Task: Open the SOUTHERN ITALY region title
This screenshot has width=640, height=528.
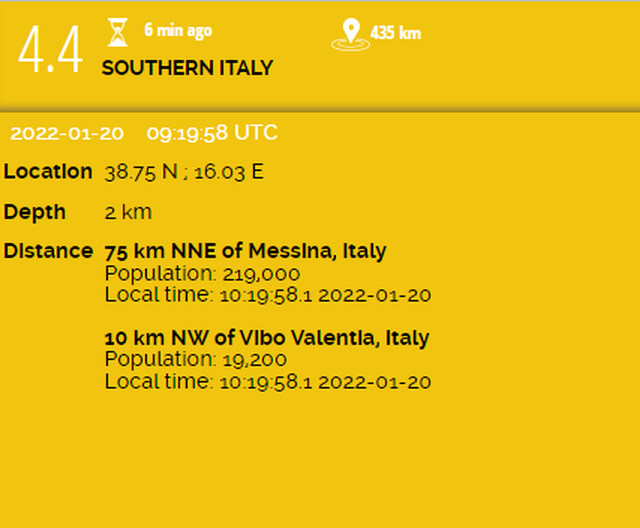Action: tap(187, 68)
